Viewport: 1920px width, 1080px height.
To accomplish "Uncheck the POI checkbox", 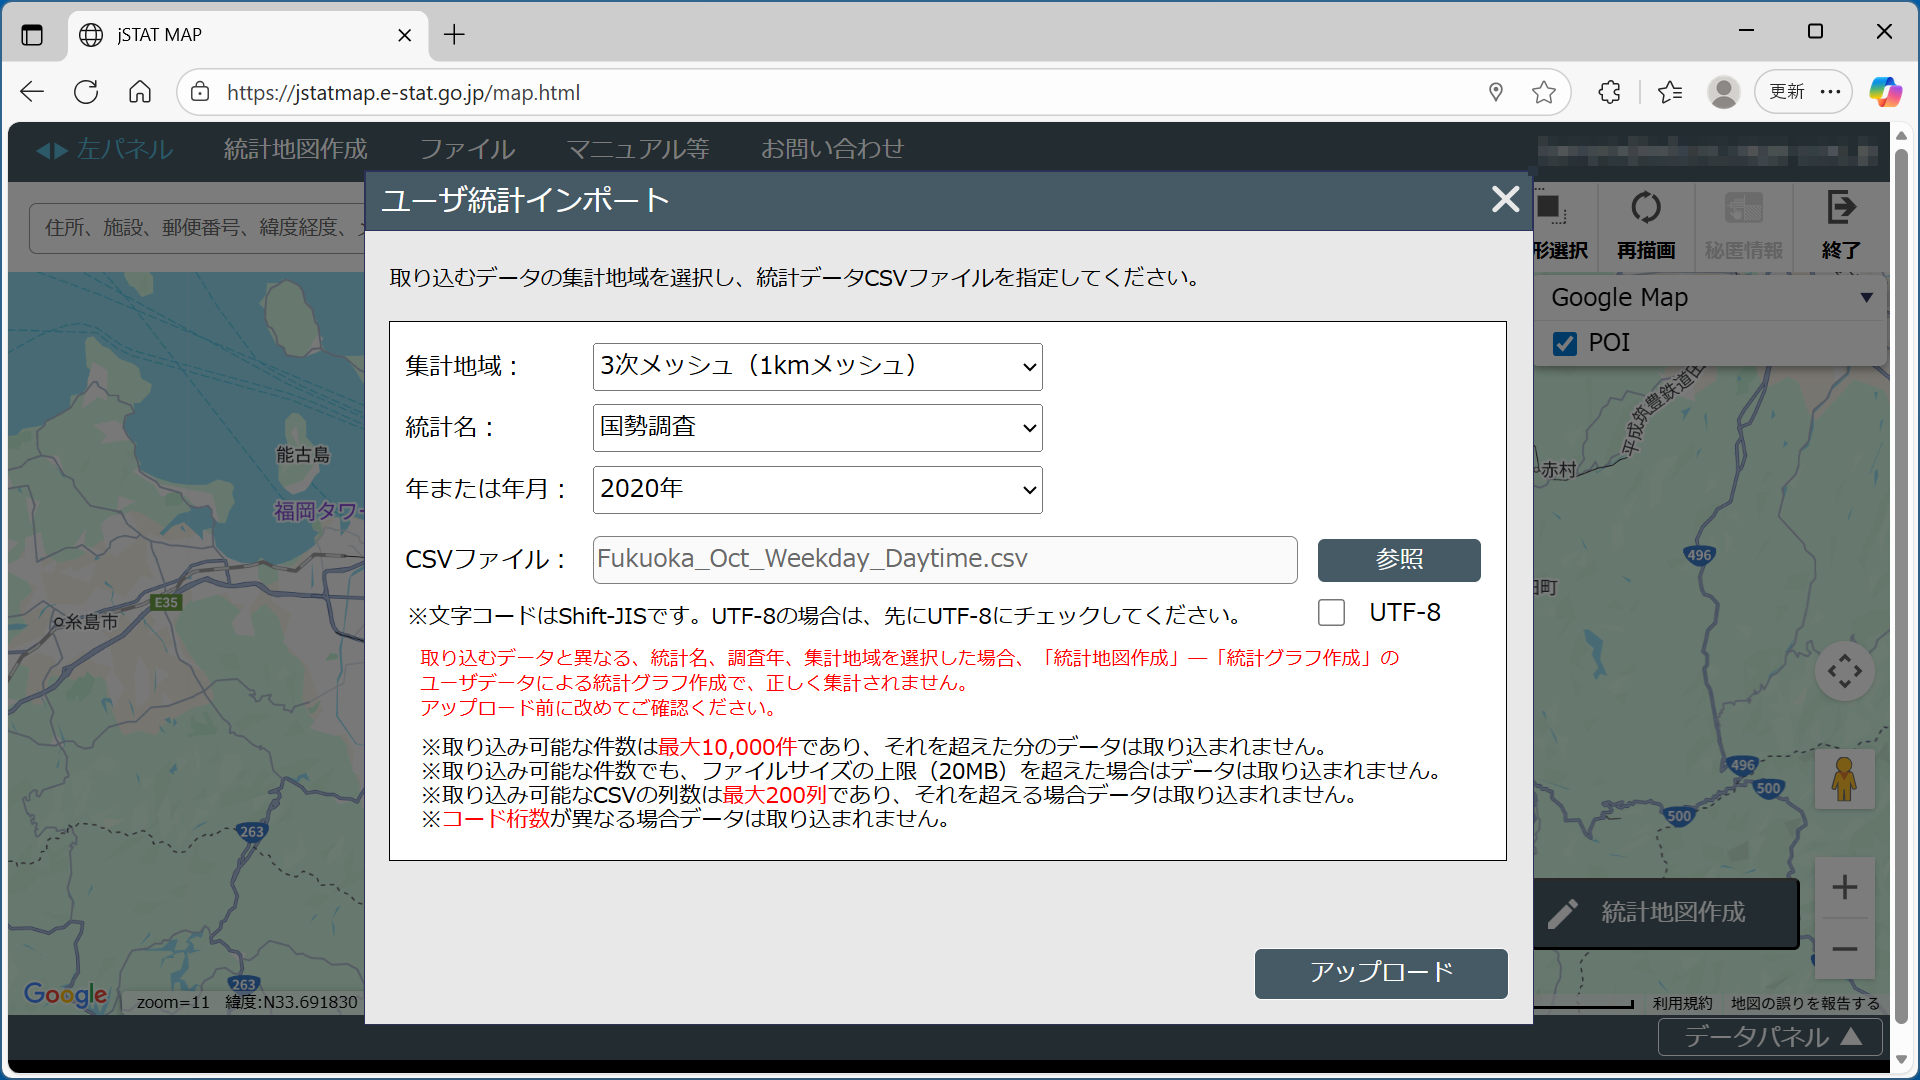I will (1565, 343).
